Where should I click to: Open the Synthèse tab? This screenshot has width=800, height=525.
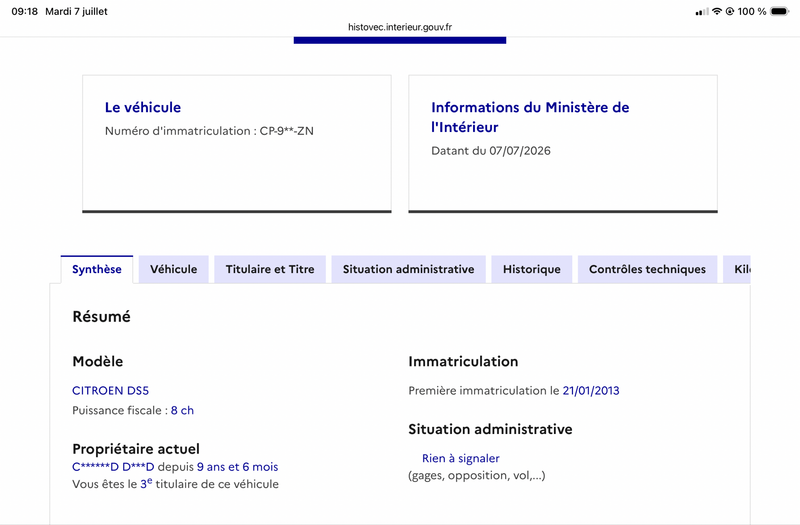tap(97, 269)
